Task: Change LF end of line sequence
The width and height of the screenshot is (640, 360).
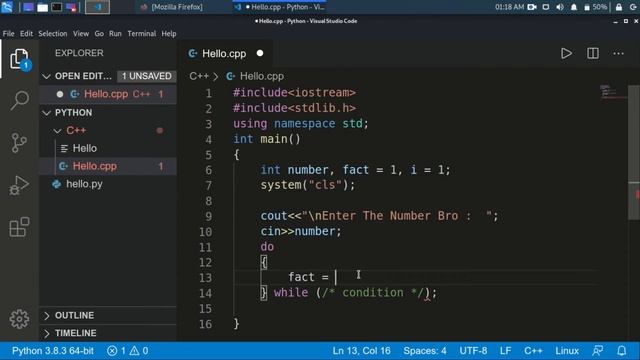Action: [505, 351]
